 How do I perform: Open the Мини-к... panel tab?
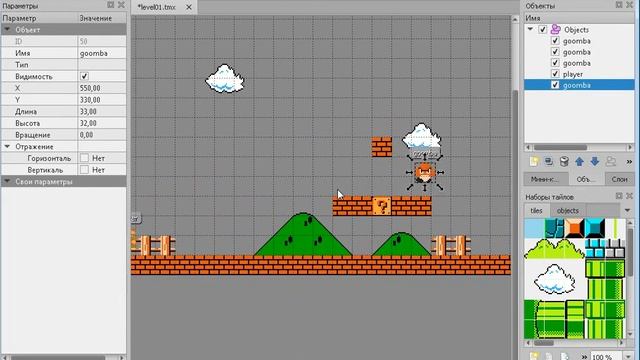(x=546, y=179)
